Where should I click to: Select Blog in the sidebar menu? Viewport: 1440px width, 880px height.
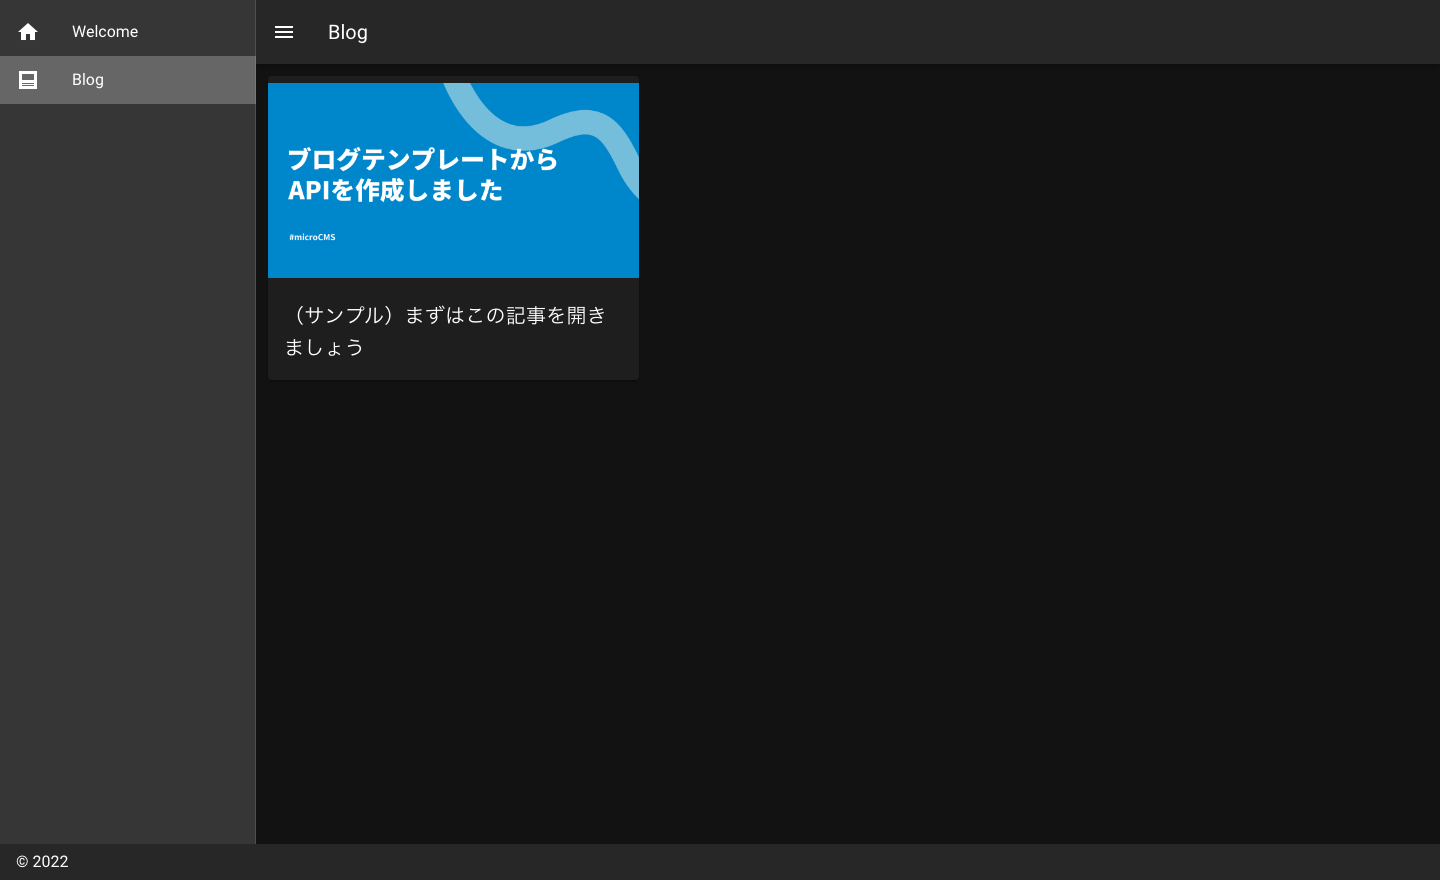click(87, 79)
